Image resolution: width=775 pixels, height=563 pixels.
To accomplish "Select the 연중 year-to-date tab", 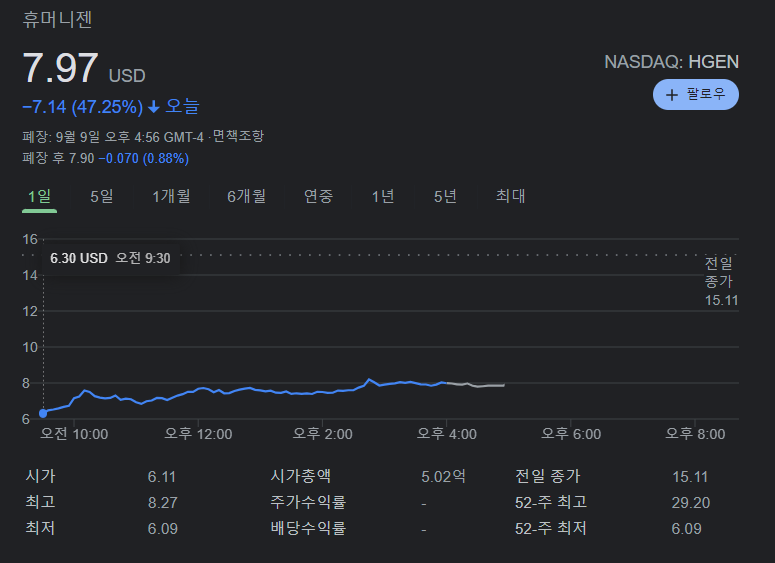I will pos(318,197).
